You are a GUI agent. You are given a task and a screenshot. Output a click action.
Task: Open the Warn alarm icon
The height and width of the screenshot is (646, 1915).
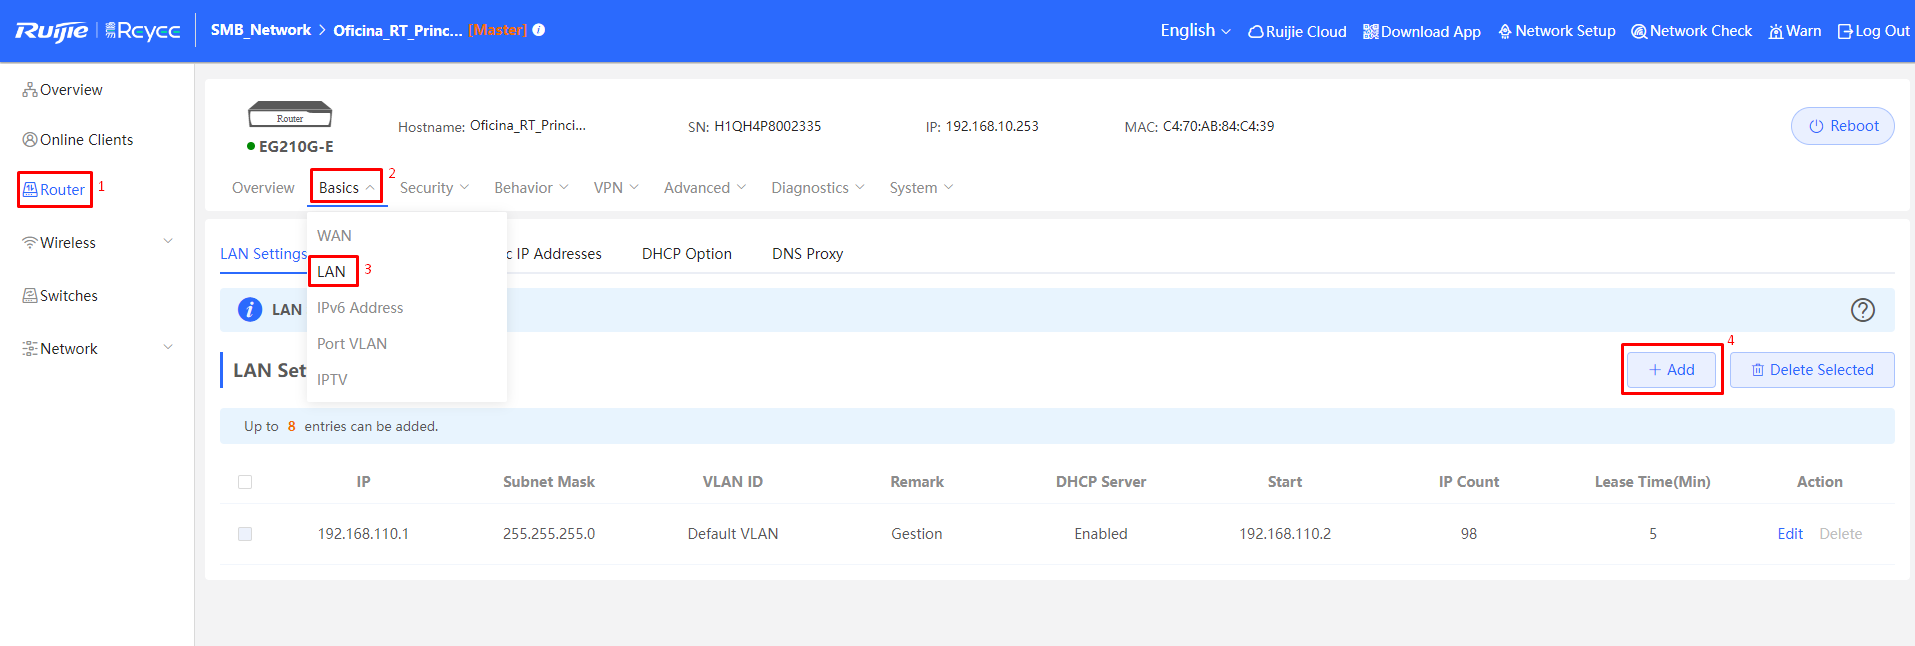tap(1776, 32)
